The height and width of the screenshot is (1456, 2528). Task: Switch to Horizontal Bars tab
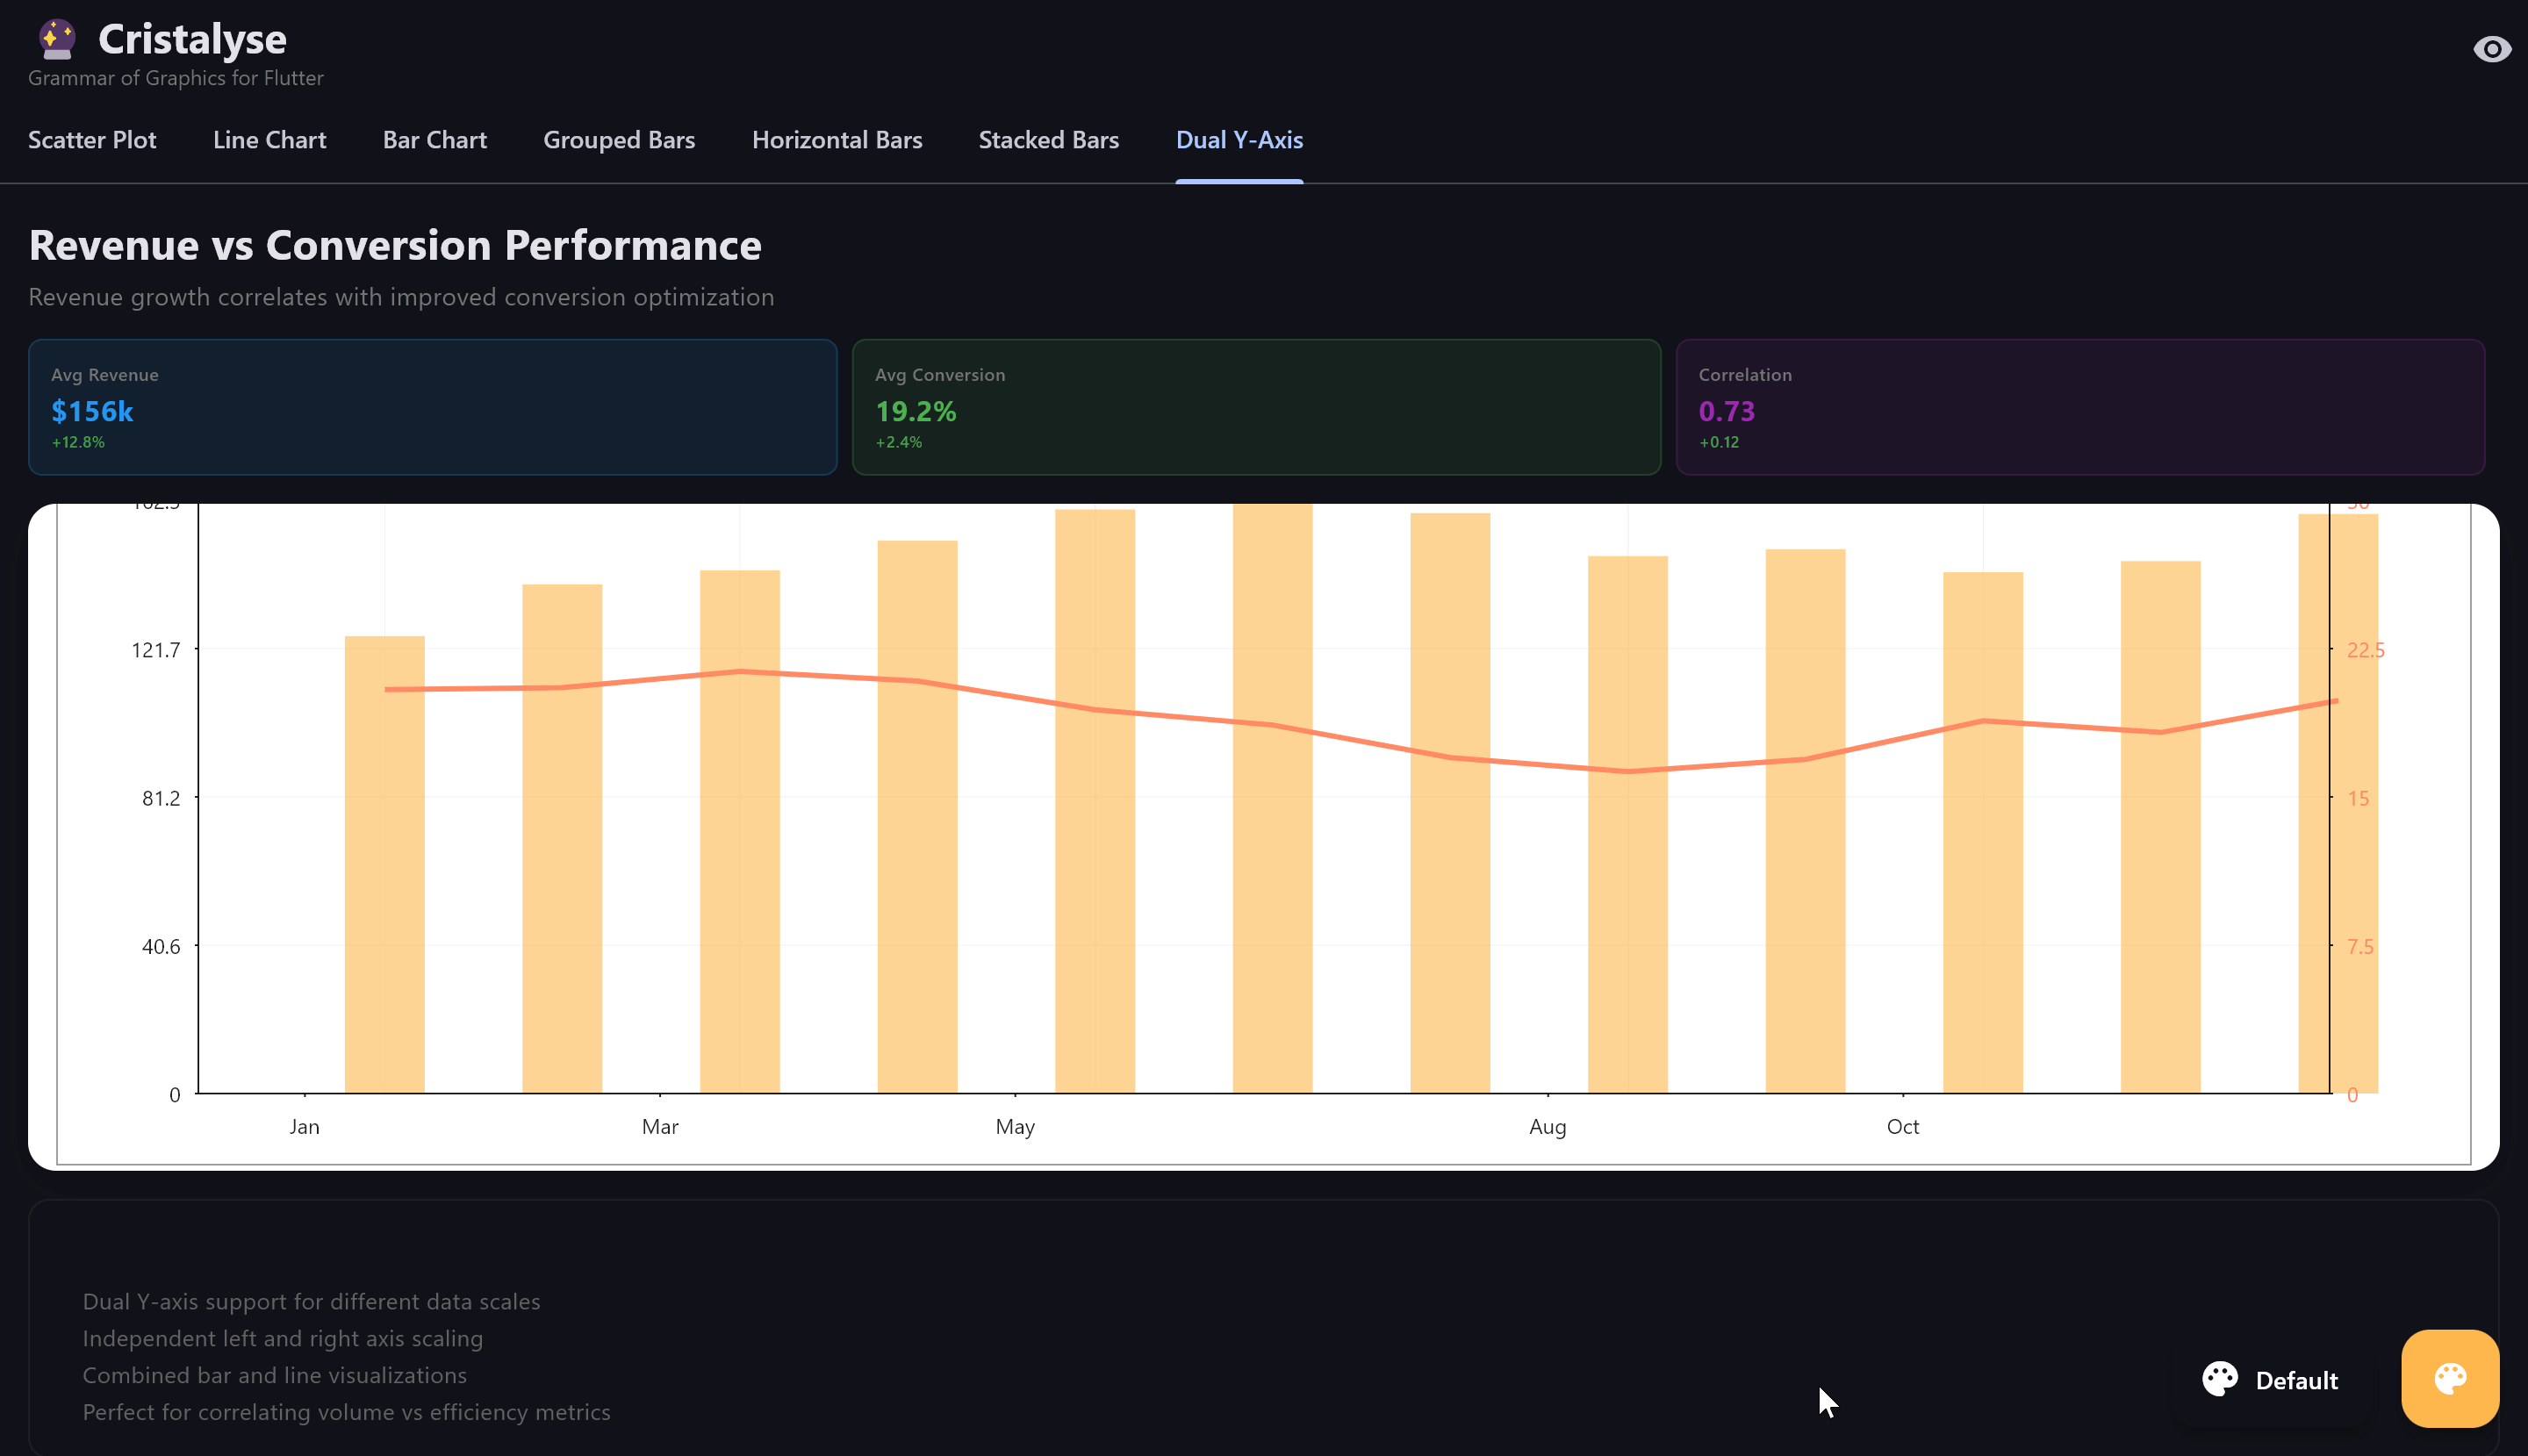[x=837, y=140]
